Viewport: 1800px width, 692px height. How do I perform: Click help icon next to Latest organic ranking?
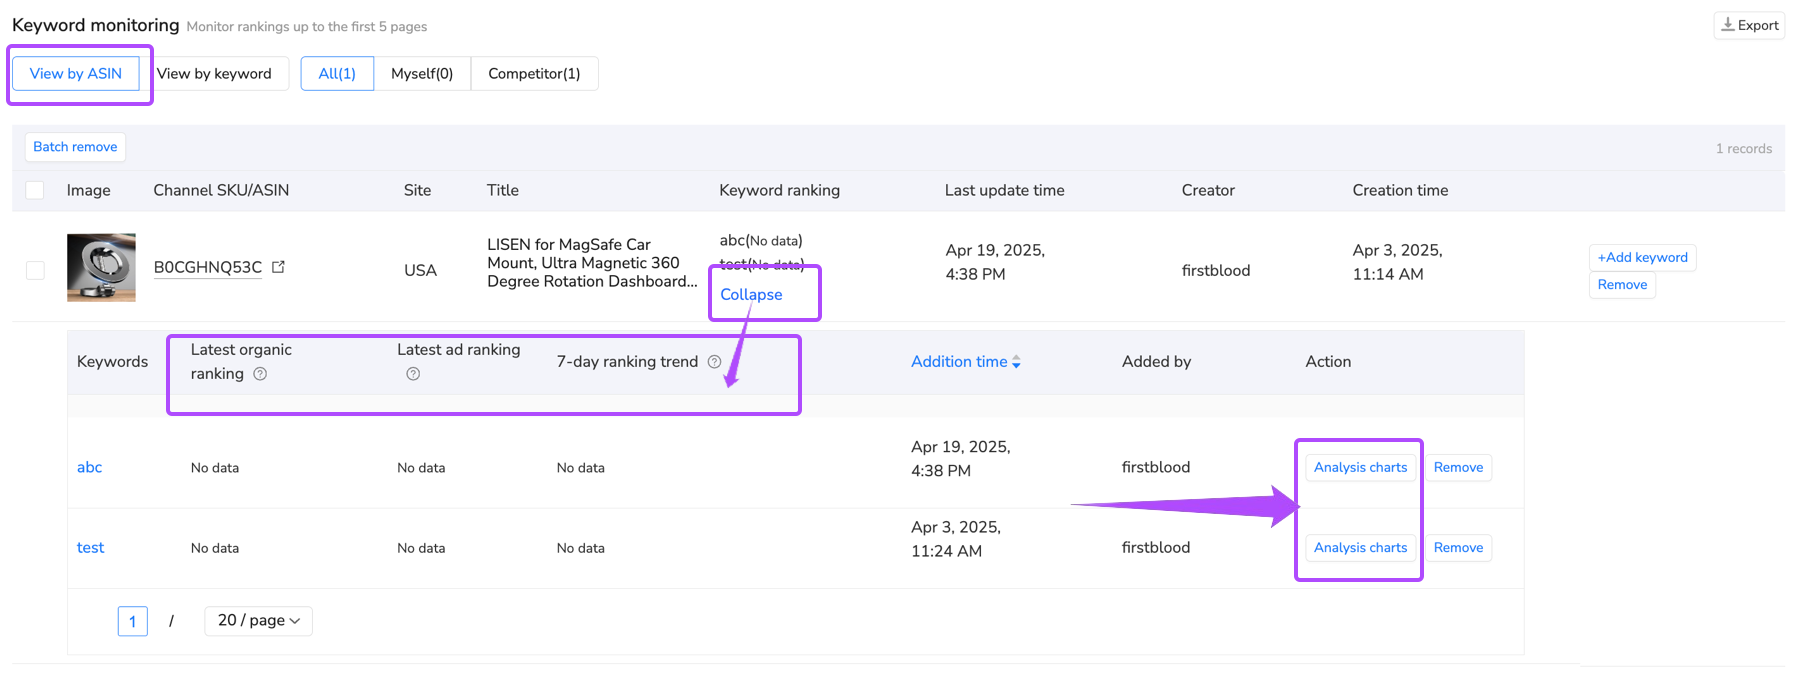tap(260, 374)
